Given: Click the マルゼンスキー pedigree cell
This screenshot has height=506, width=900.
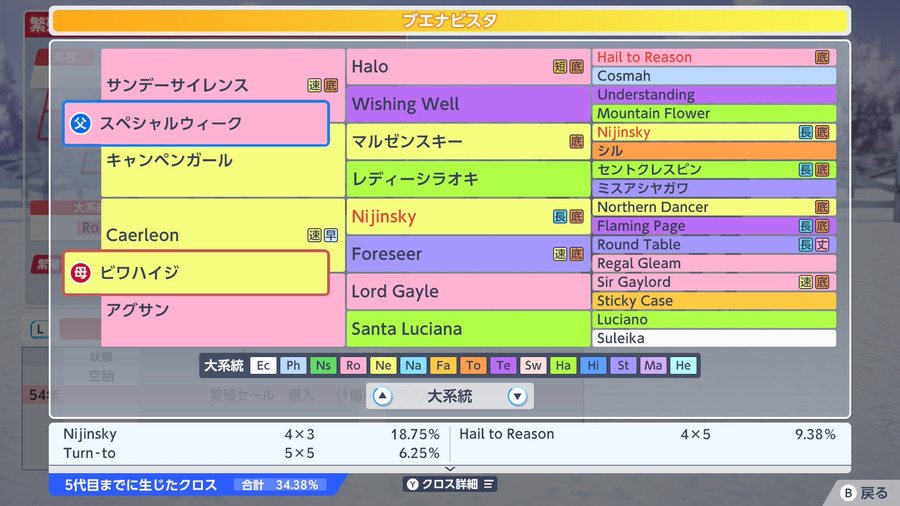Looking at the screenshot, I should [468, 142].
